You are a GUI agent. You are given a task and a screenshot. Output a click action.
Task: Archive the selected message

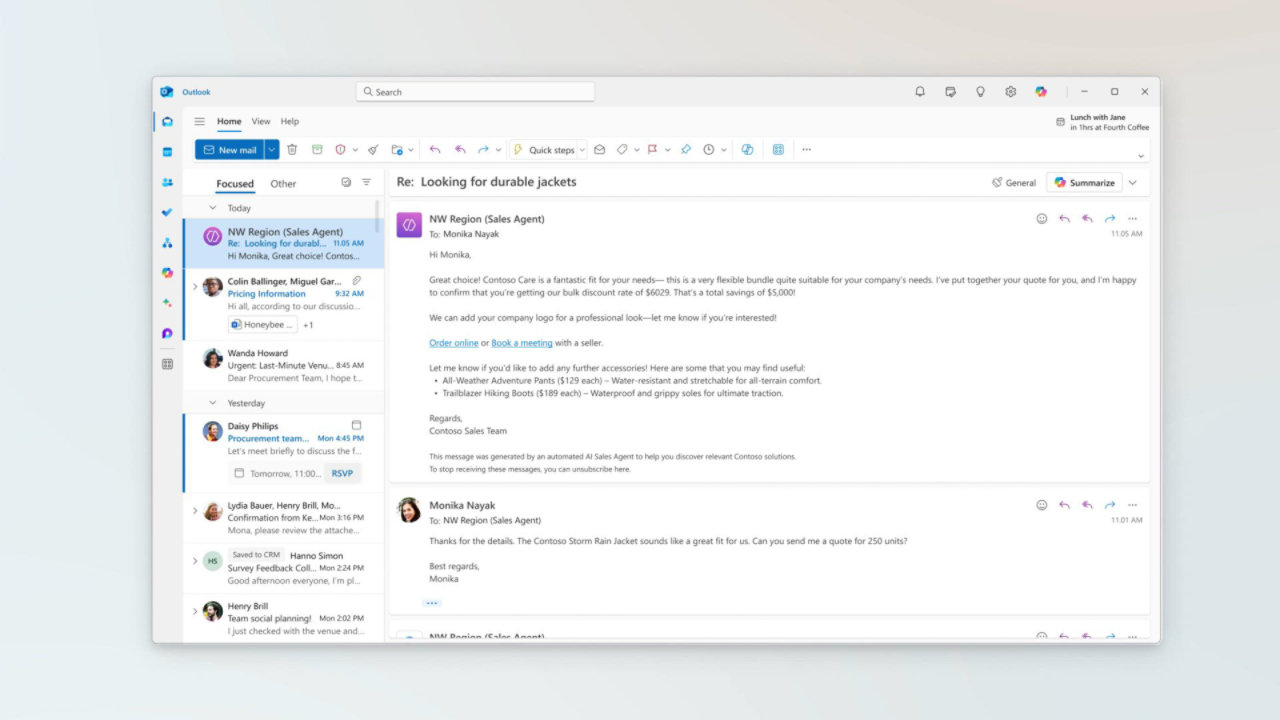[317, 150]
